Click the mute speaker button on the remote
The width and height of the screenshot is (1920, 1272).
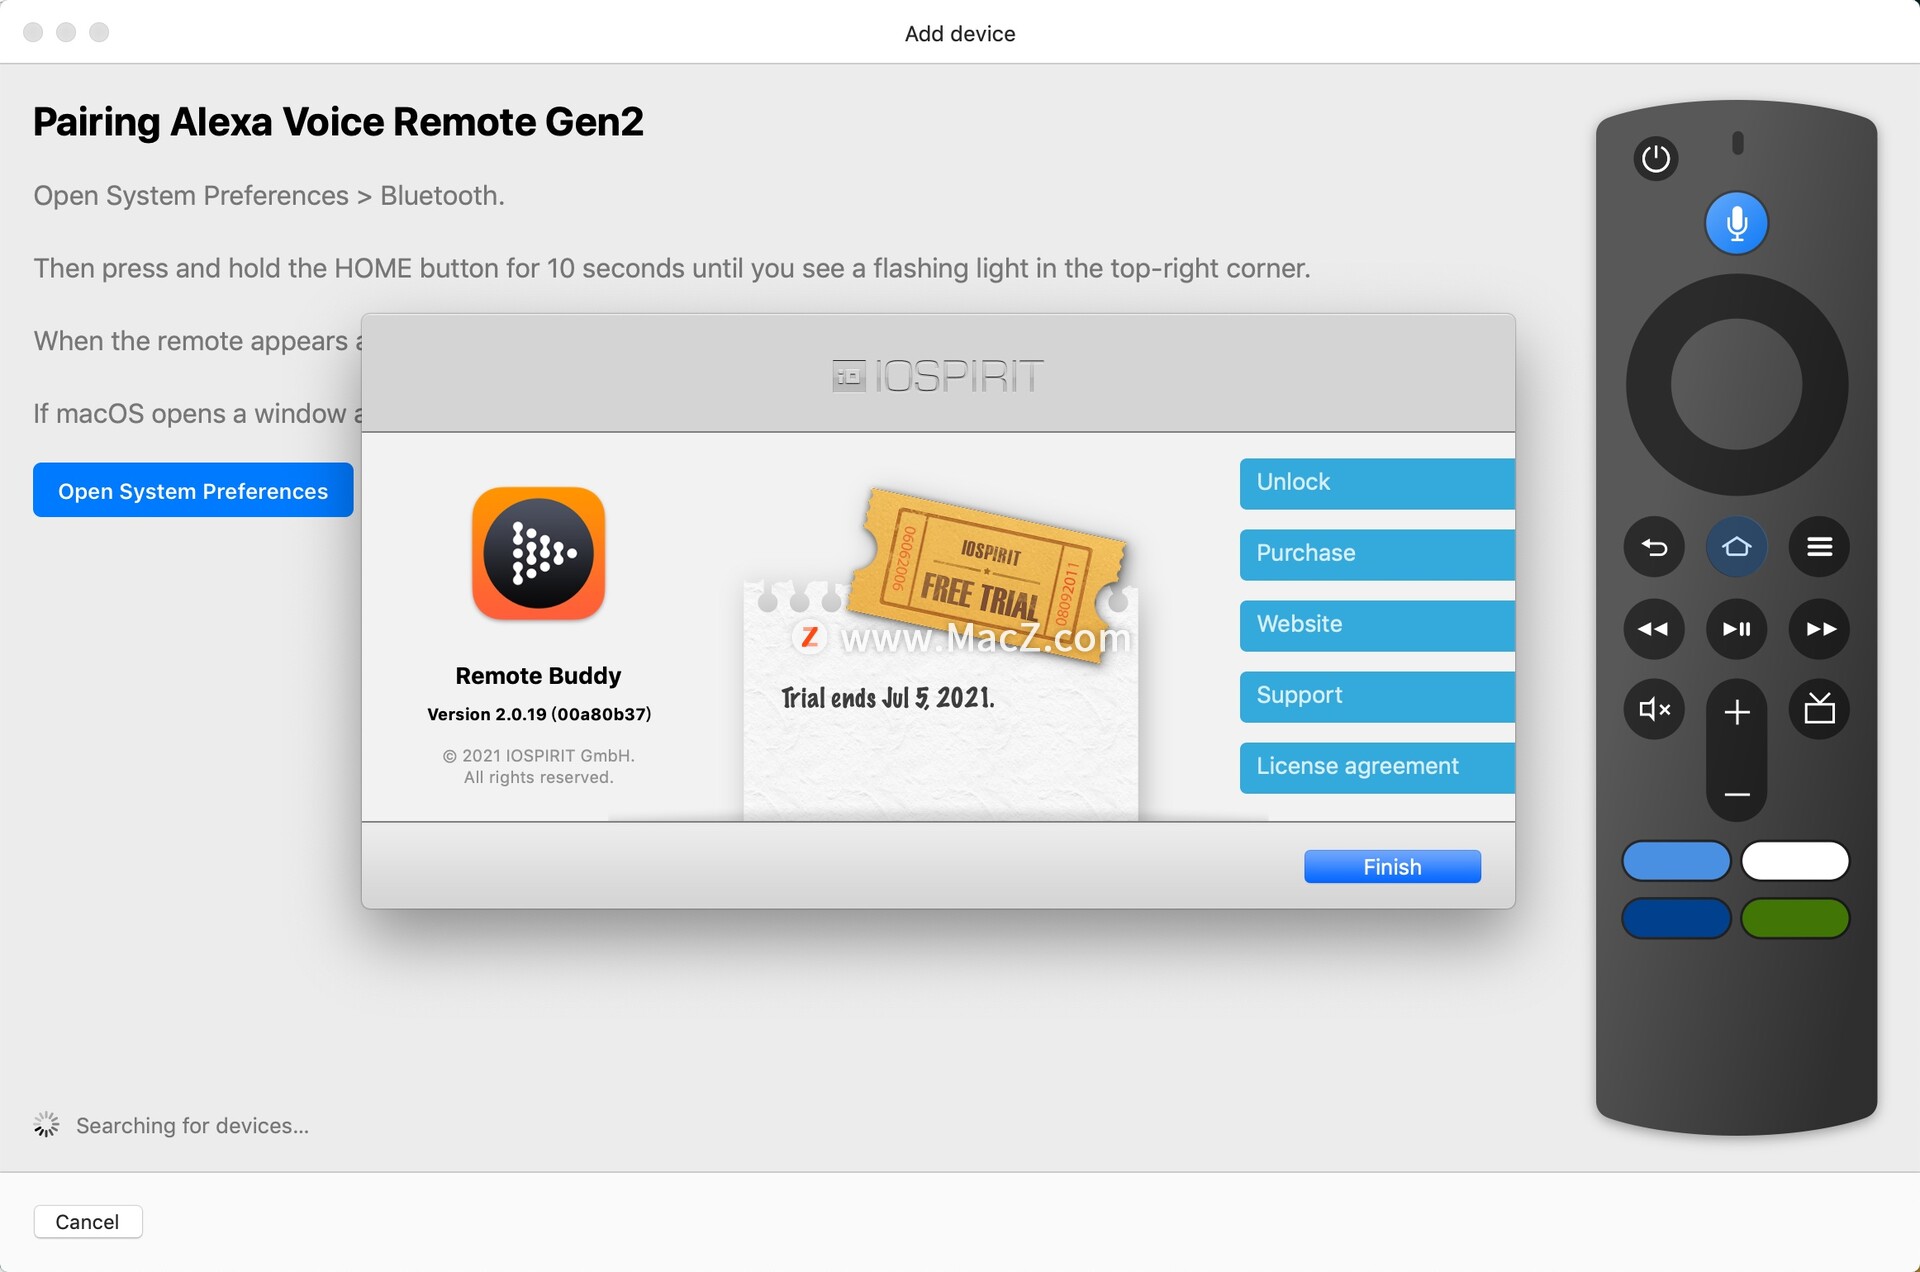[x=1654, y=710]
